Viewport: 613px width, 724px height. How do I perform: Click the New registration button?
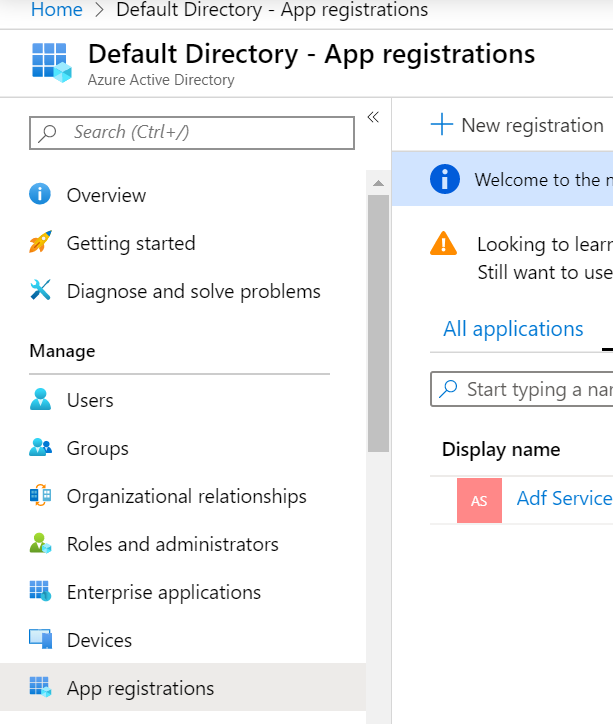pyautogui.click(x=517, y=125)
